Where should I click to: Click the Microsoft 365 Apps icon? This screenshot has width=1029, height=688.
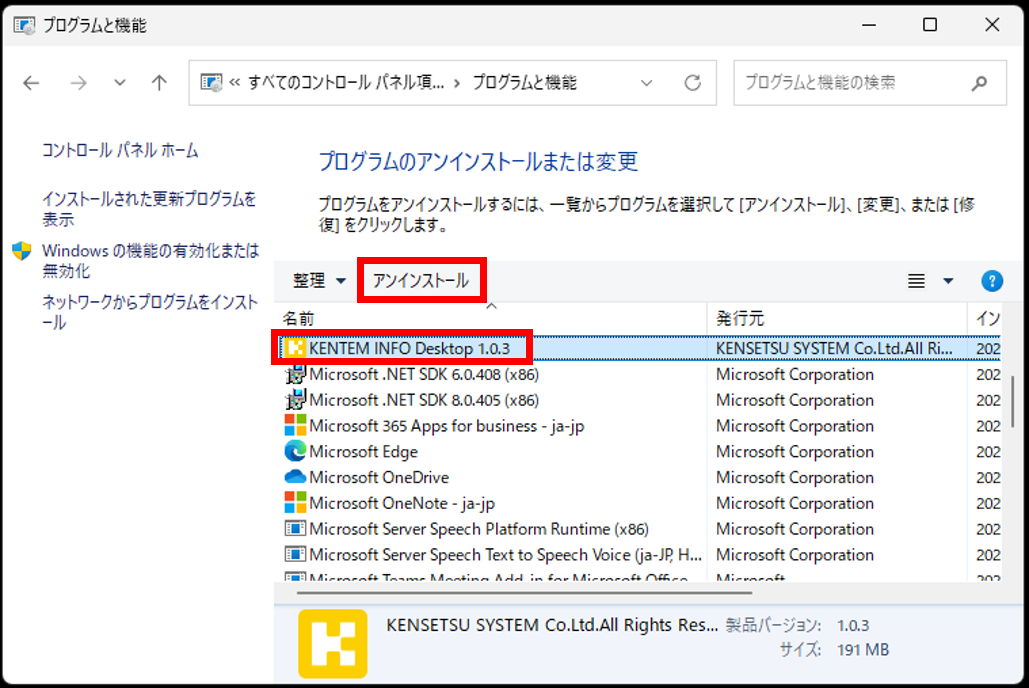pyautogui.click(x=294, y=426)
